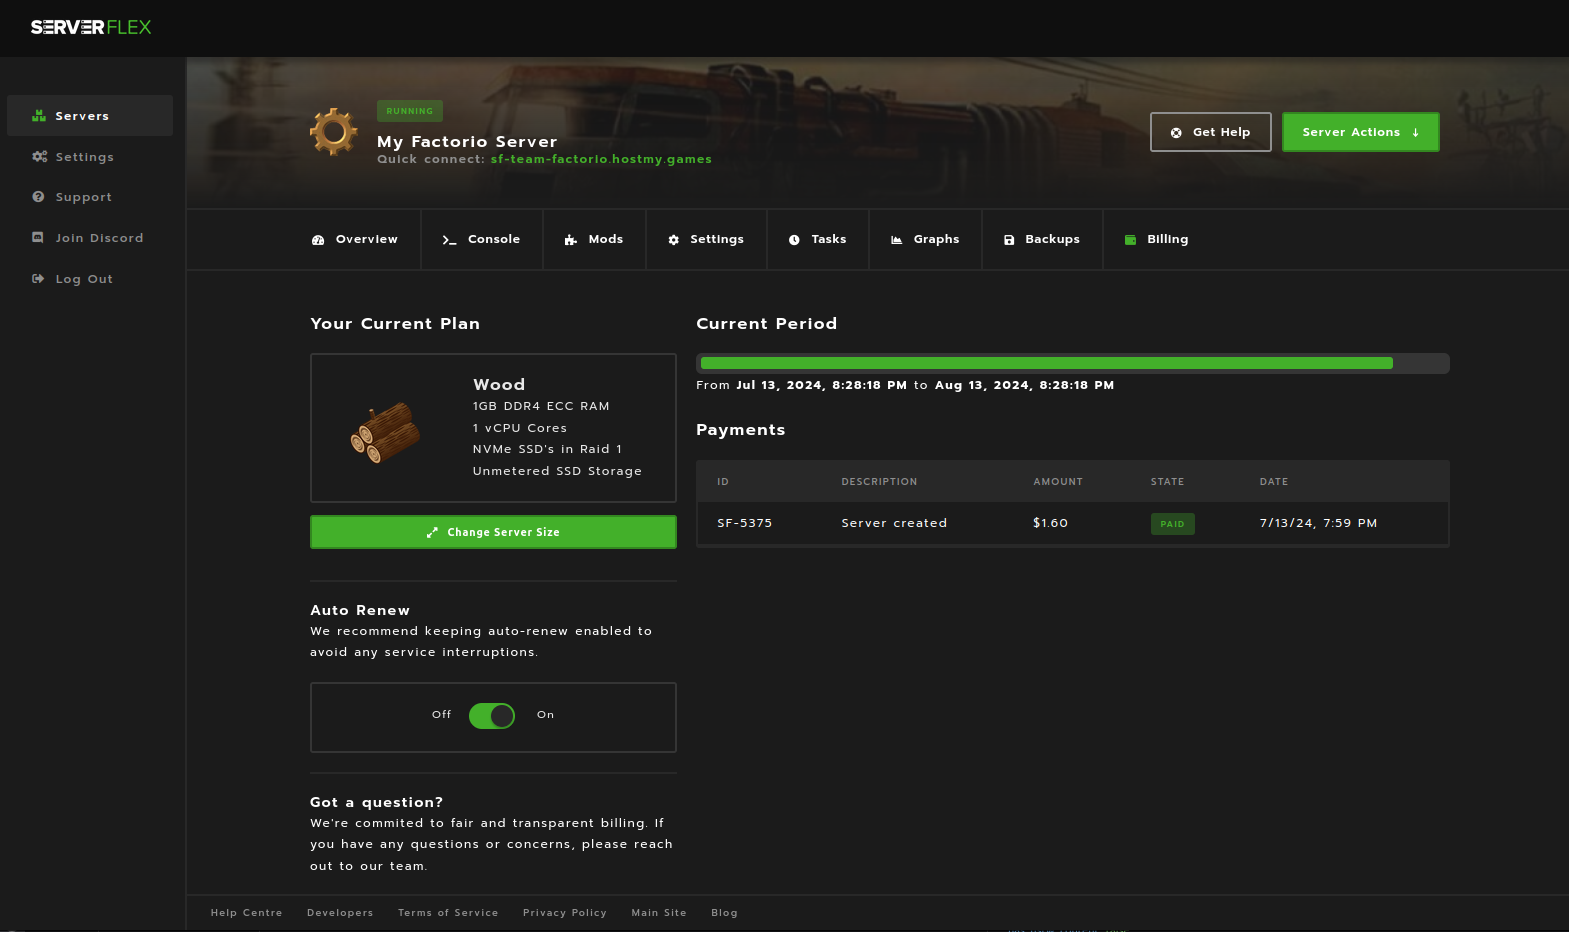Open the Terms of Service link
The height and width of the screenshot is (932, 1569).
click(x=448, y=913)
